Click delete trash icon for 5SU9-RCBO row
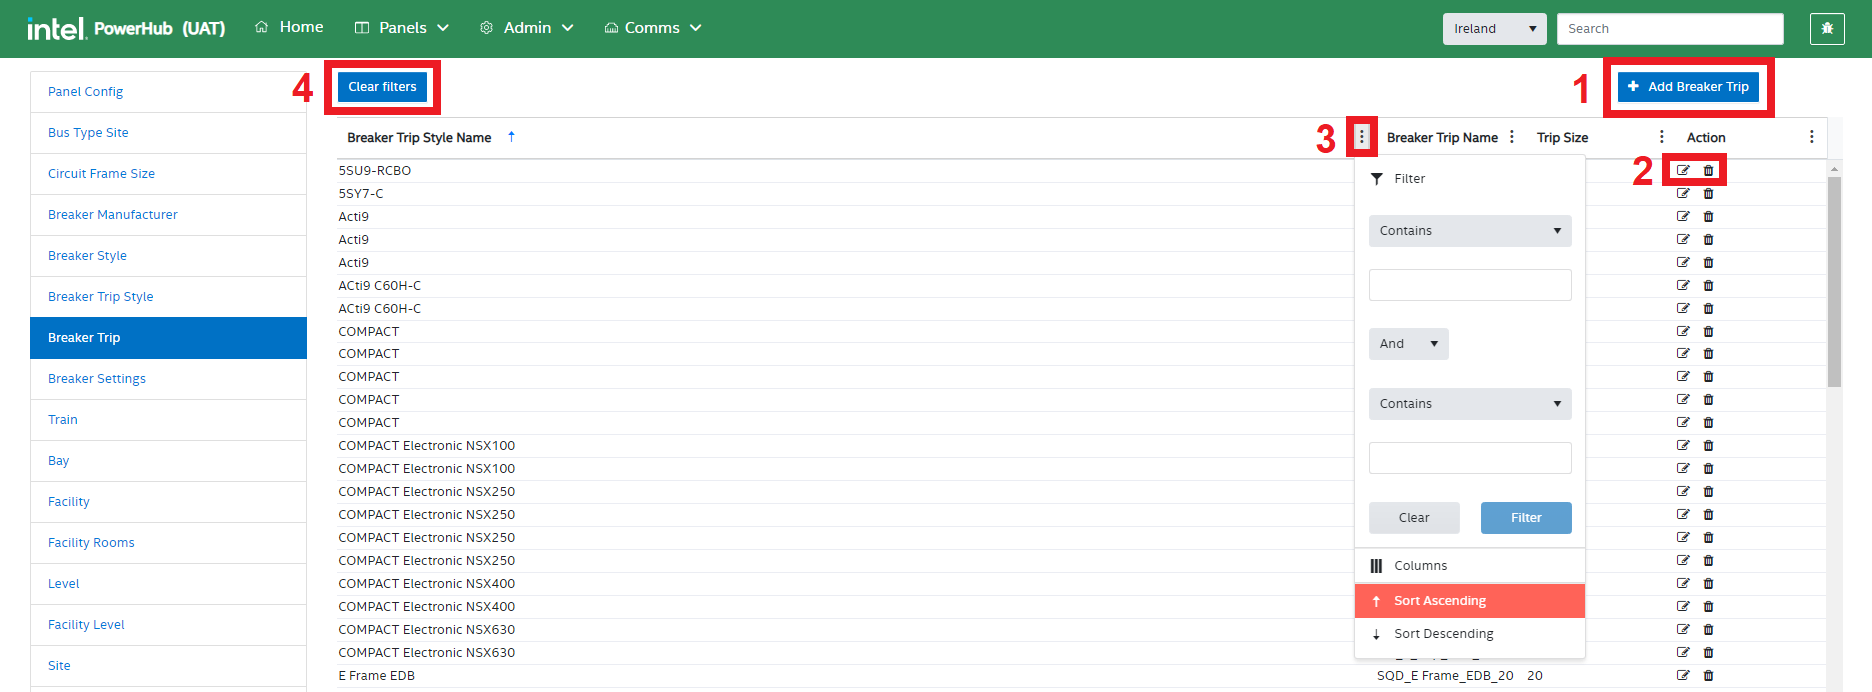 pyautogui.click(x=1708, y=171)
